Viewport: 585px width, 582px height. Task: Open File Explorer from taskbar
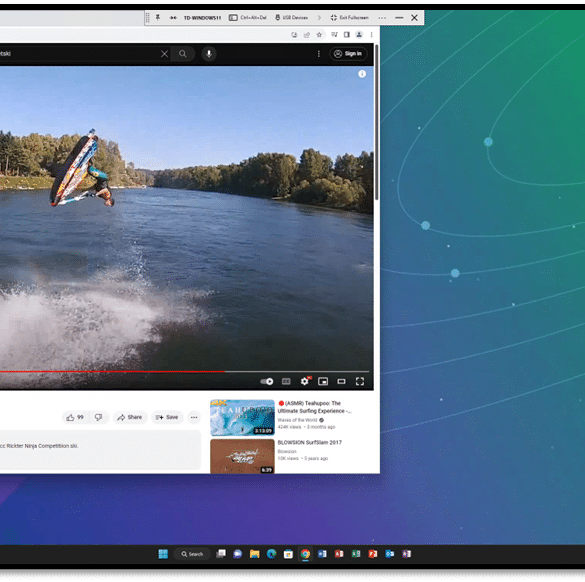point(255,554)
